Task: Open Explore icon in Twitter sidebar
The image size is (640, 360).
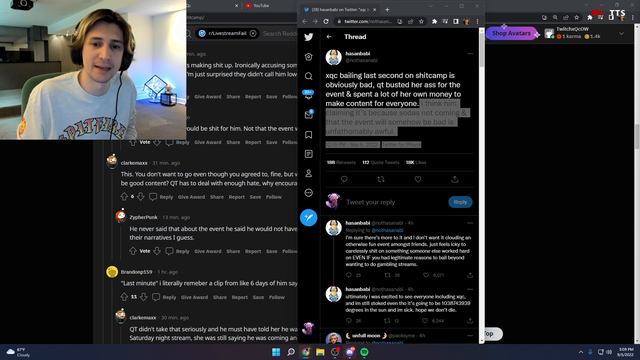Action: pos(309,57)
